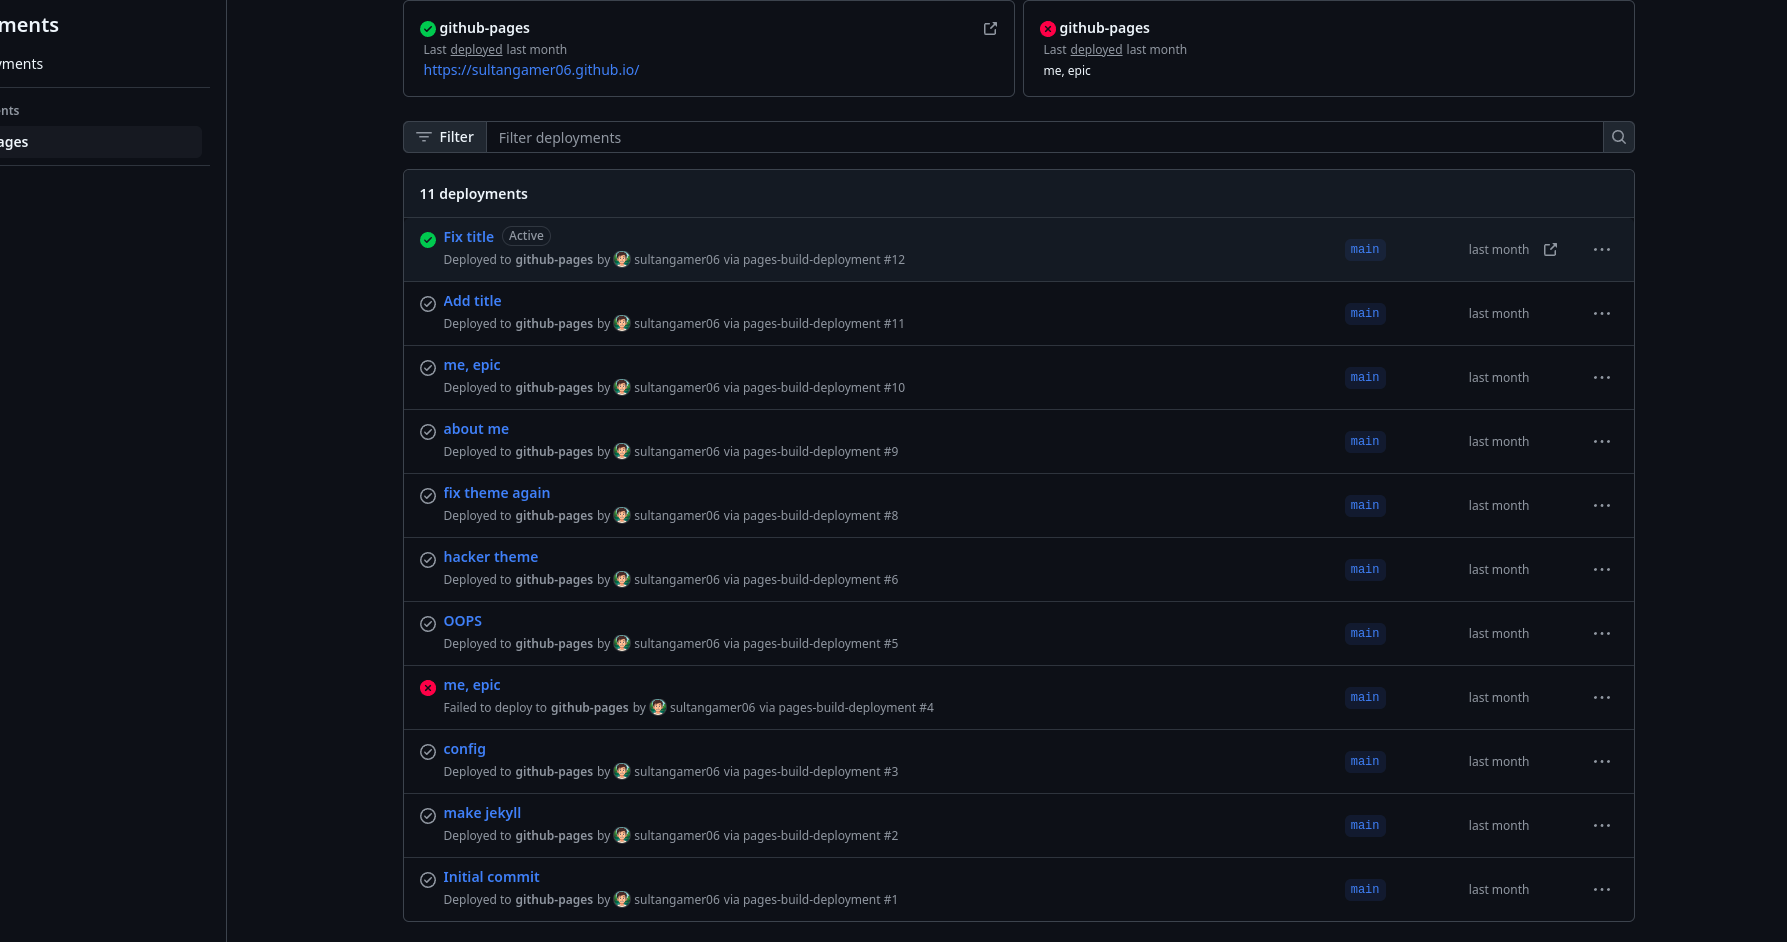This screenshot has width=1787, height=942.
Task: Open the hacker theme deployment link
Action: (x=490, y=557)
